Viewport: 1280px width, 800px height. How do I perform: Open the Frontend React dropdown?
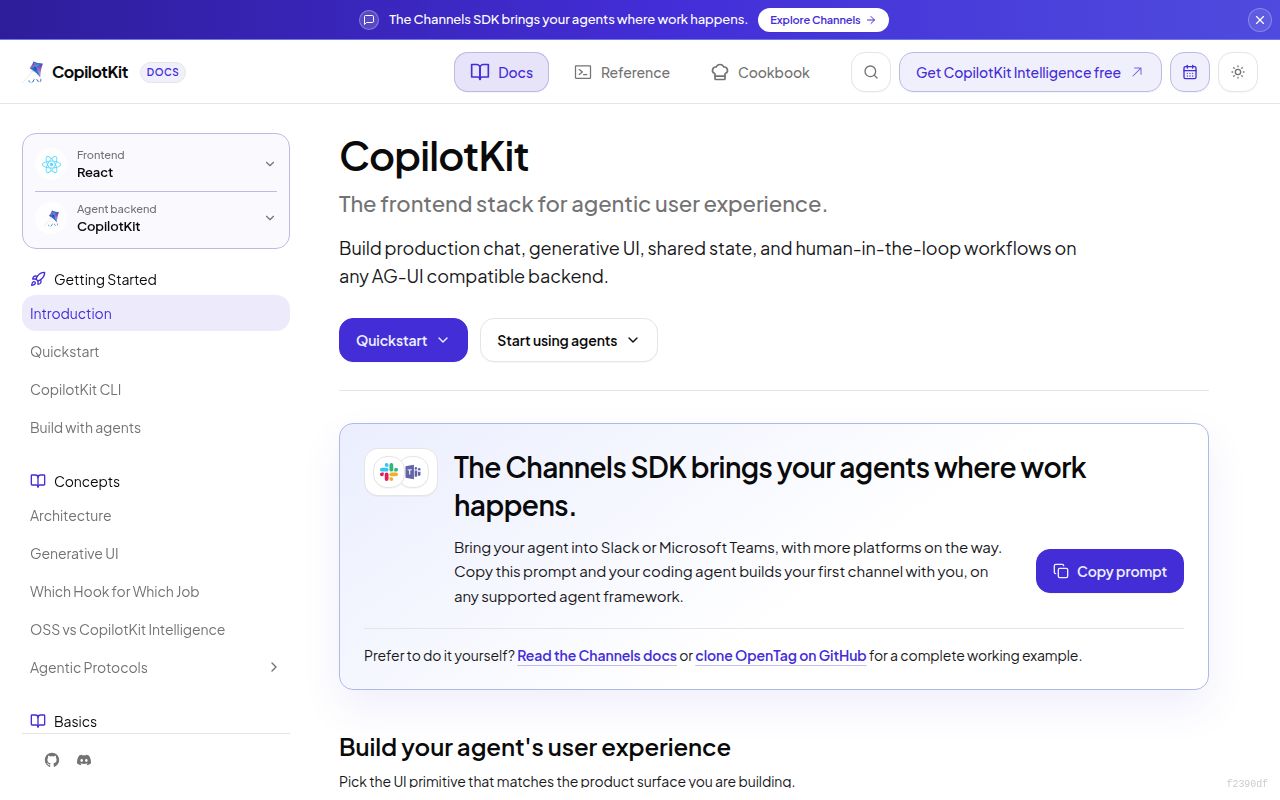156,164
